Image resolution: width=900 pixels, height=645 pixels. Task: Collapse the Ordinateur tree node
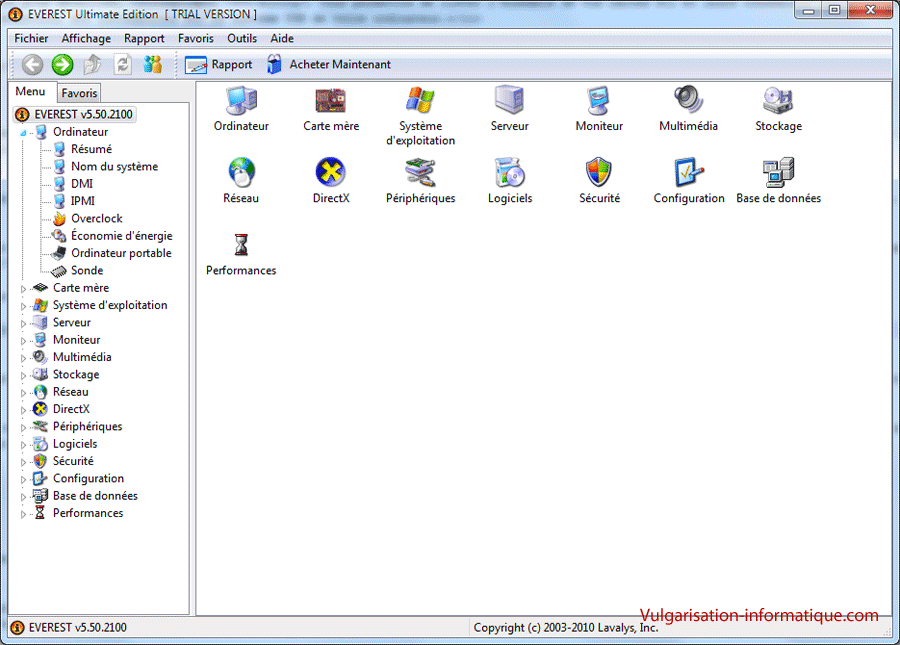pos(23,133)
